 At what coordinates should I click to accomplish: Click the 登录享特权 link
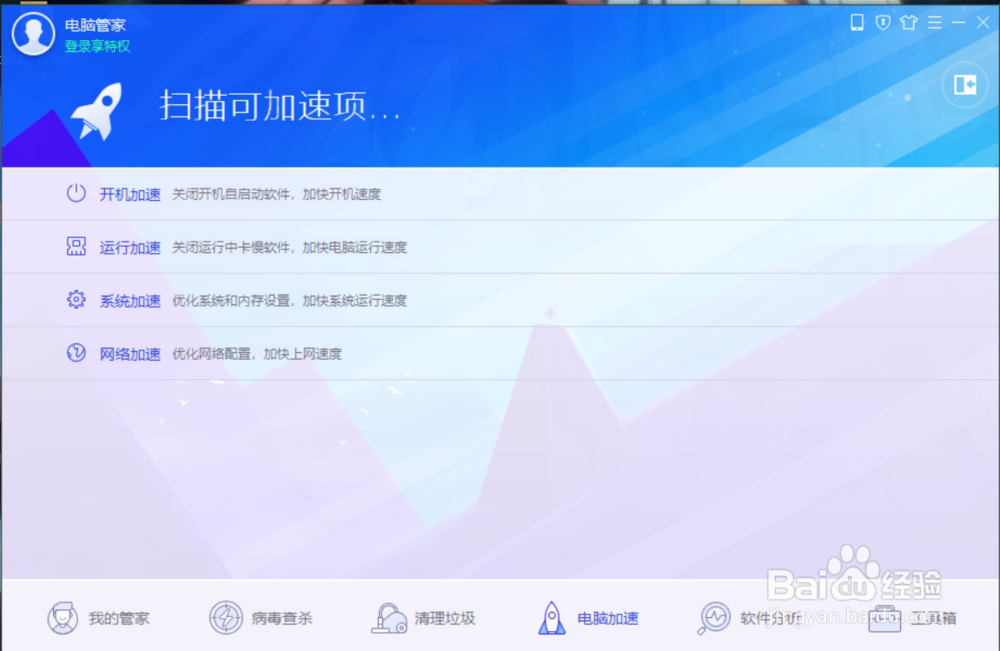(x=95, y=46)
